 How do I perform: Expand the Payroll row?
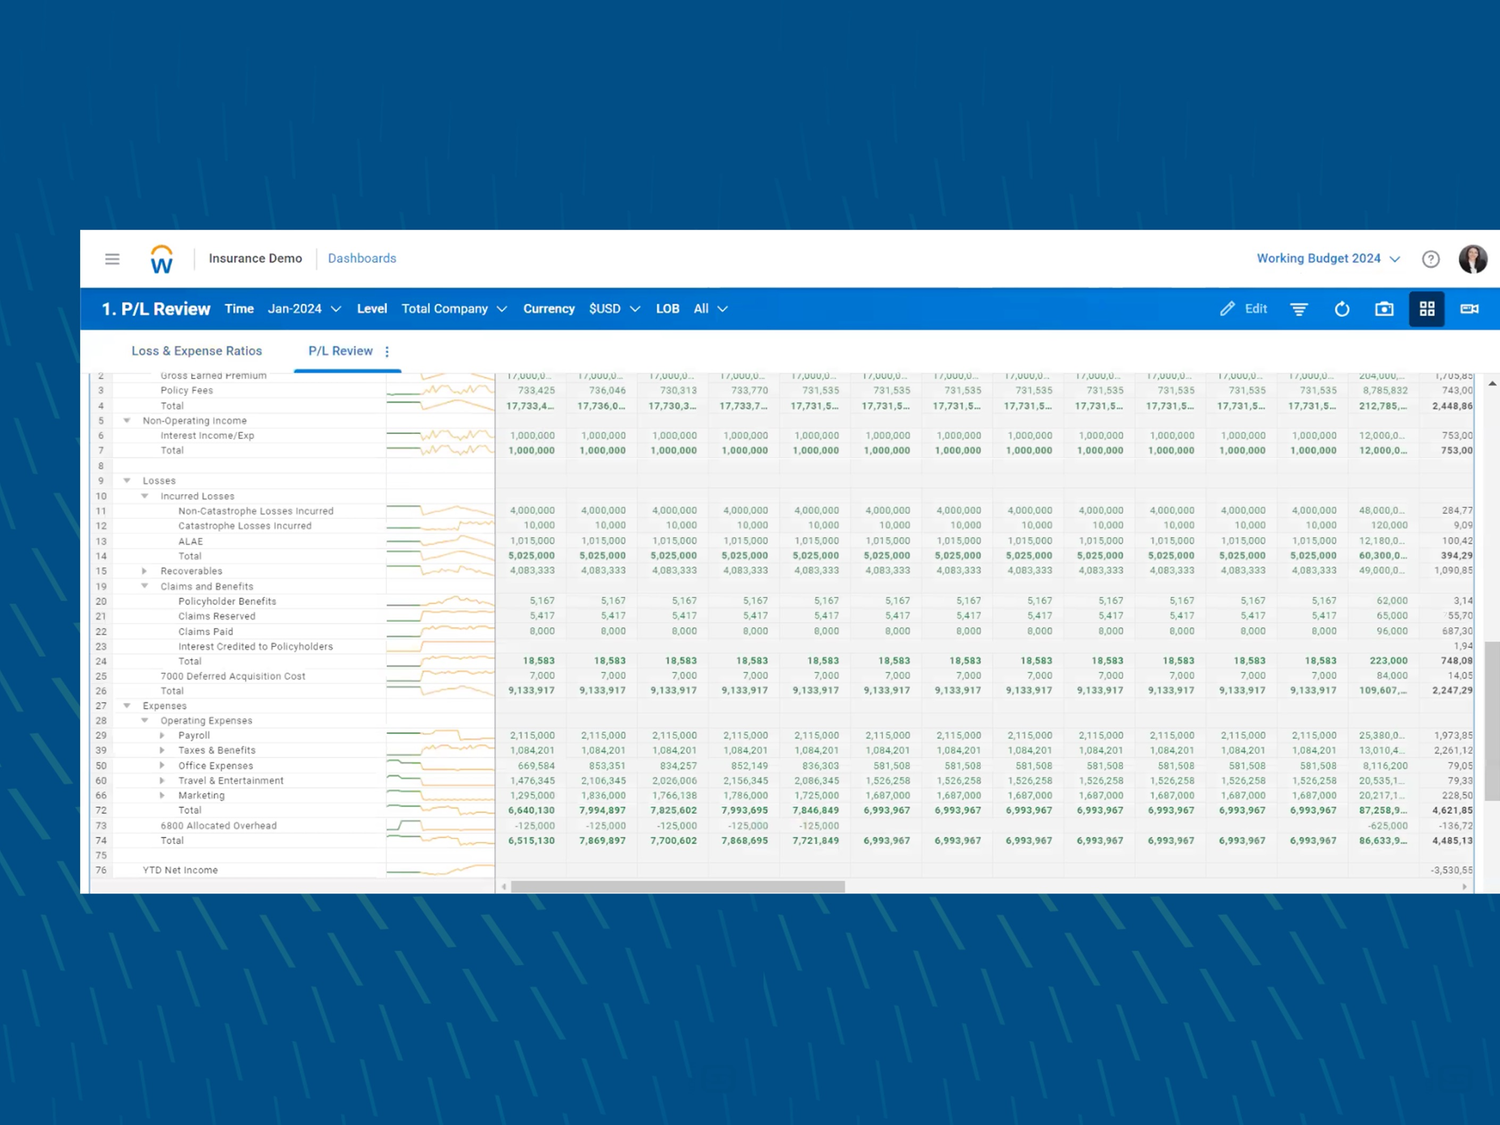pyautogui.click(x=162, y=735)
